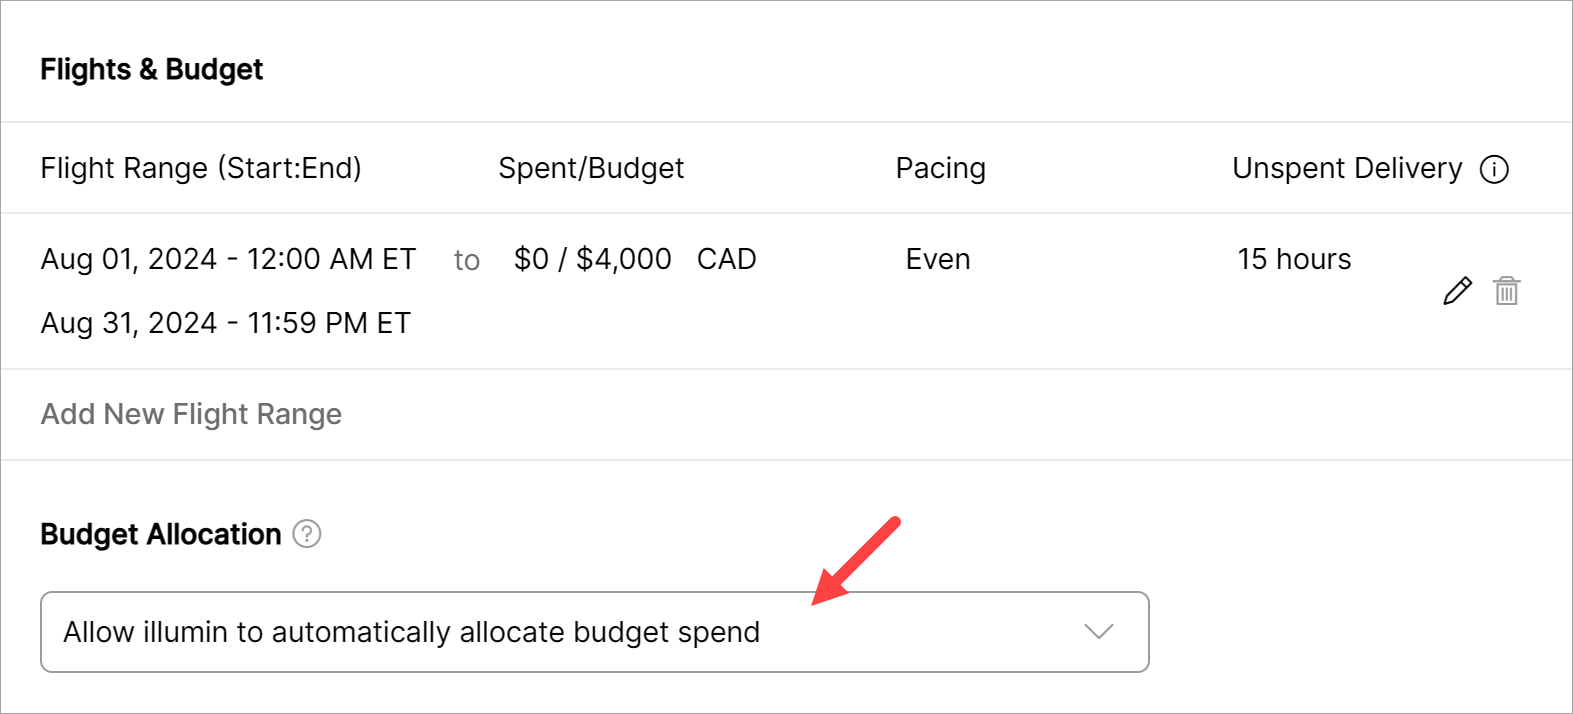Click the $0 / $4,000 budget value
This screenshot has height=714, width=1573.
tap(592, 259)
